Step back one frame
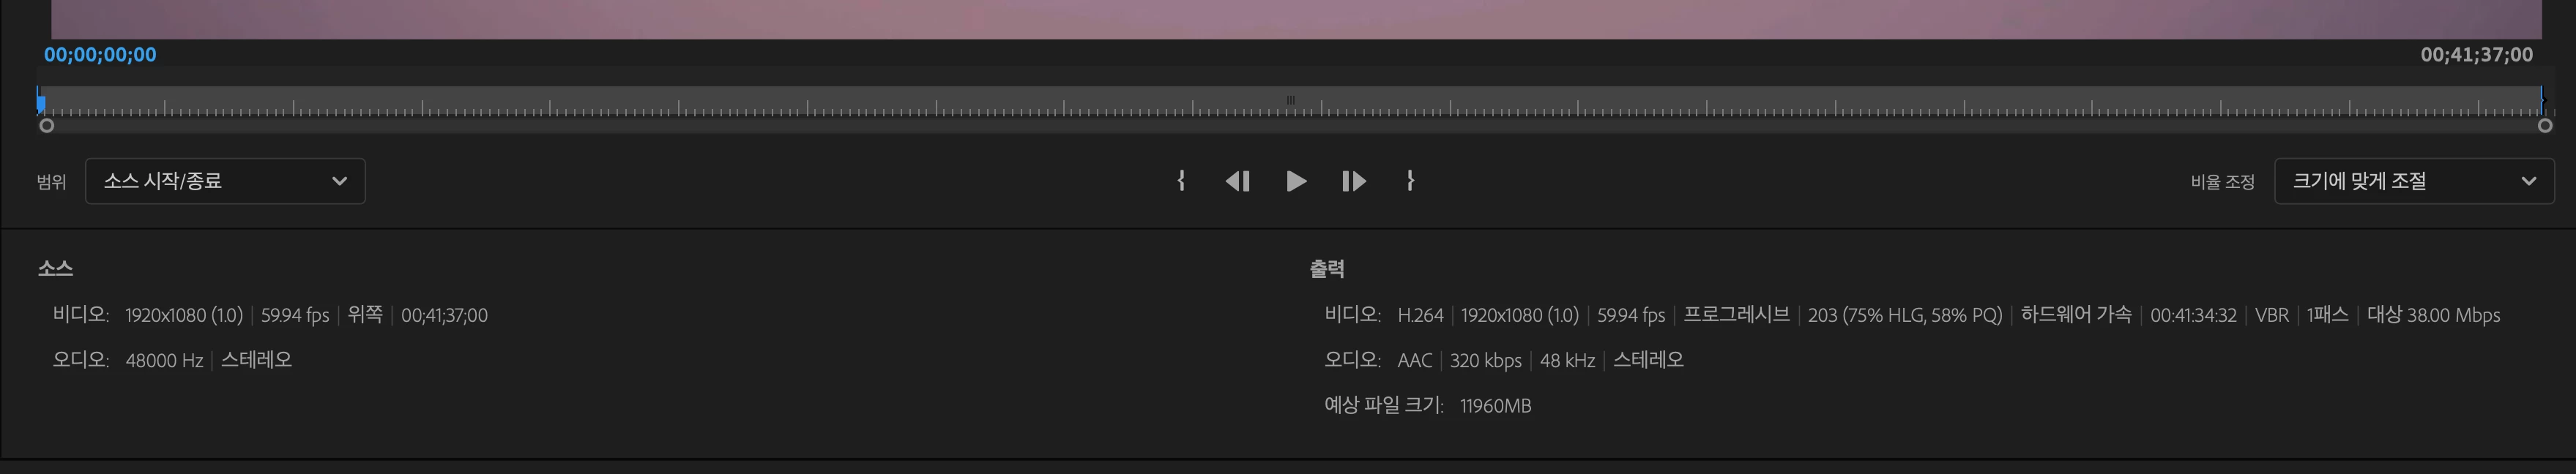The height and width of the screenshot is (474, 2576). coord(1238,181)
